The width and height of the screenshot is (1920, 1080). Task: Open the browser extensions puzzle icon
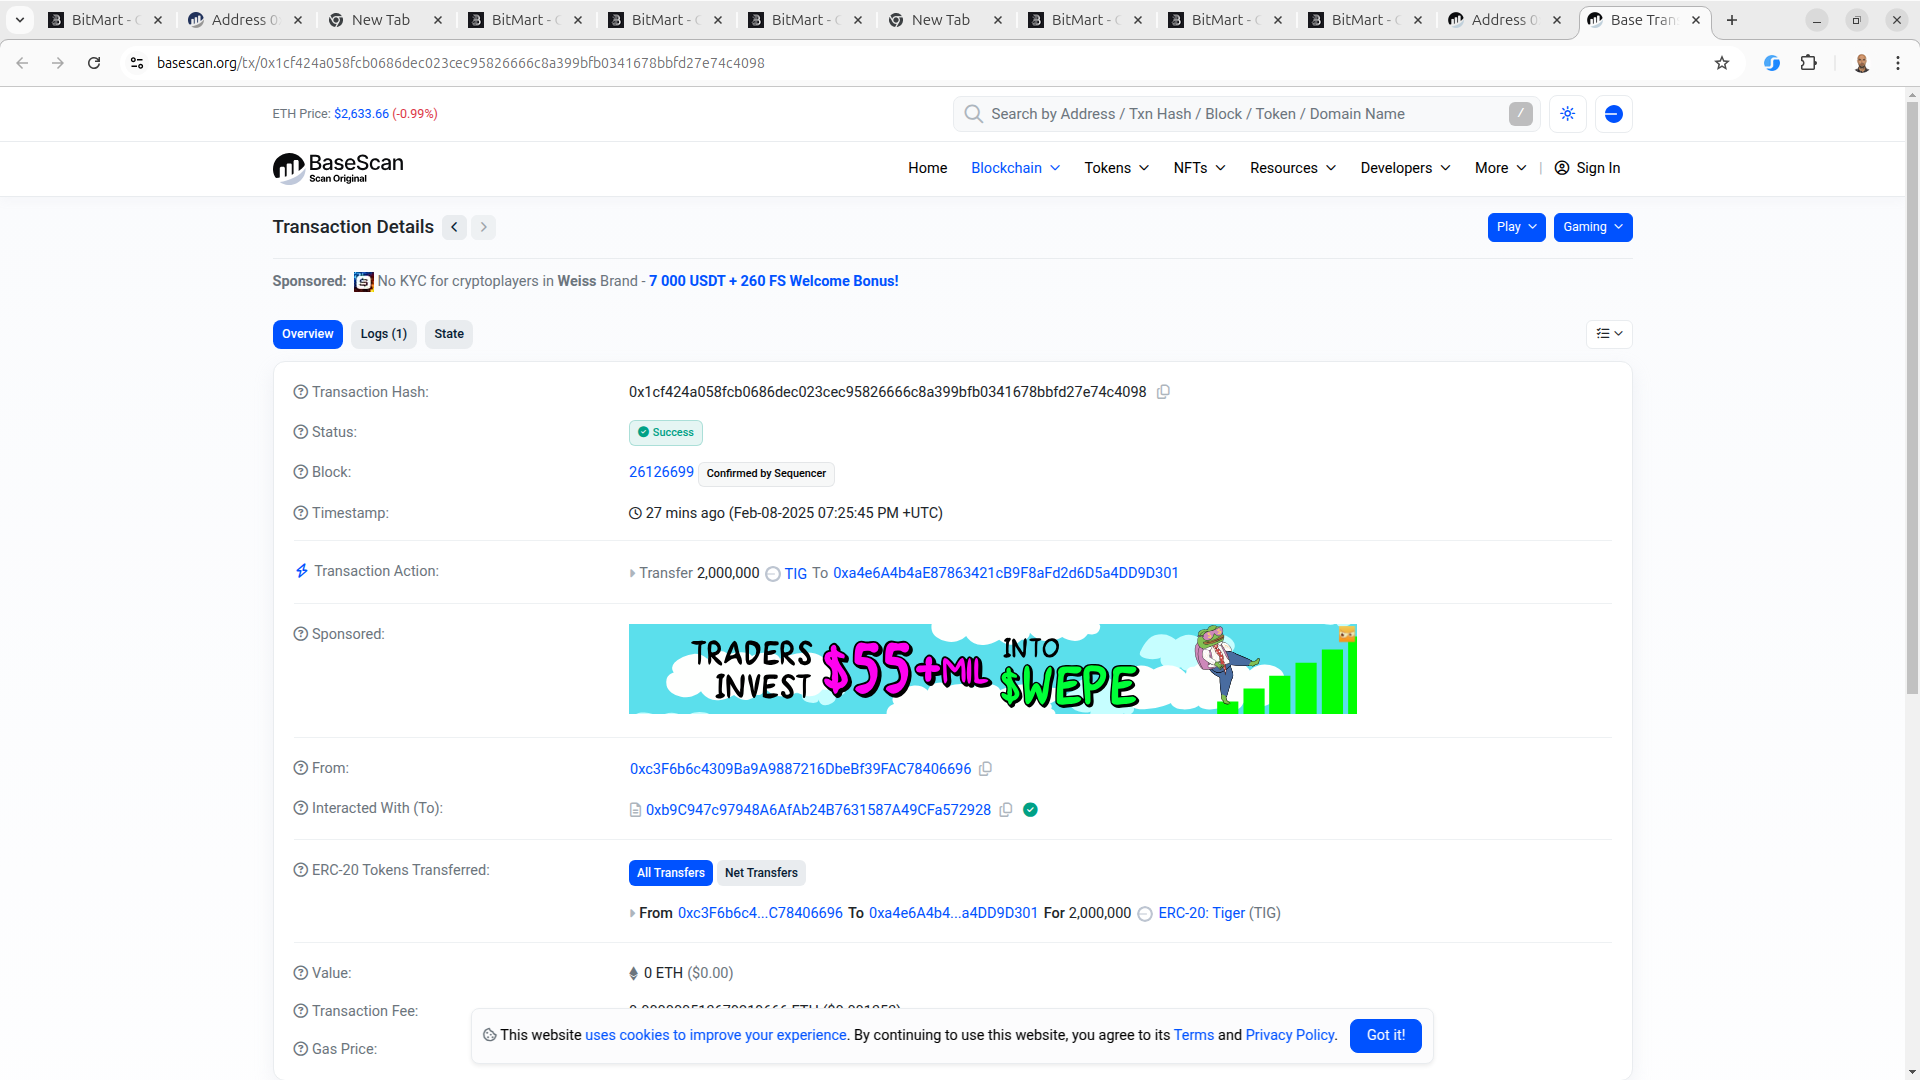[1808, 63]
